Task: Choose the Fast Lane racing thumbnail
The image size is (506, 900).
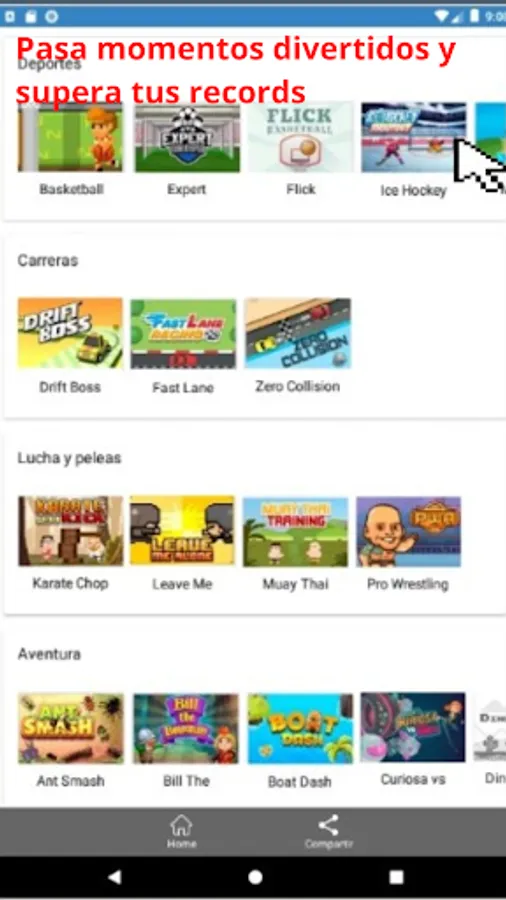Action: pos(183,334)
